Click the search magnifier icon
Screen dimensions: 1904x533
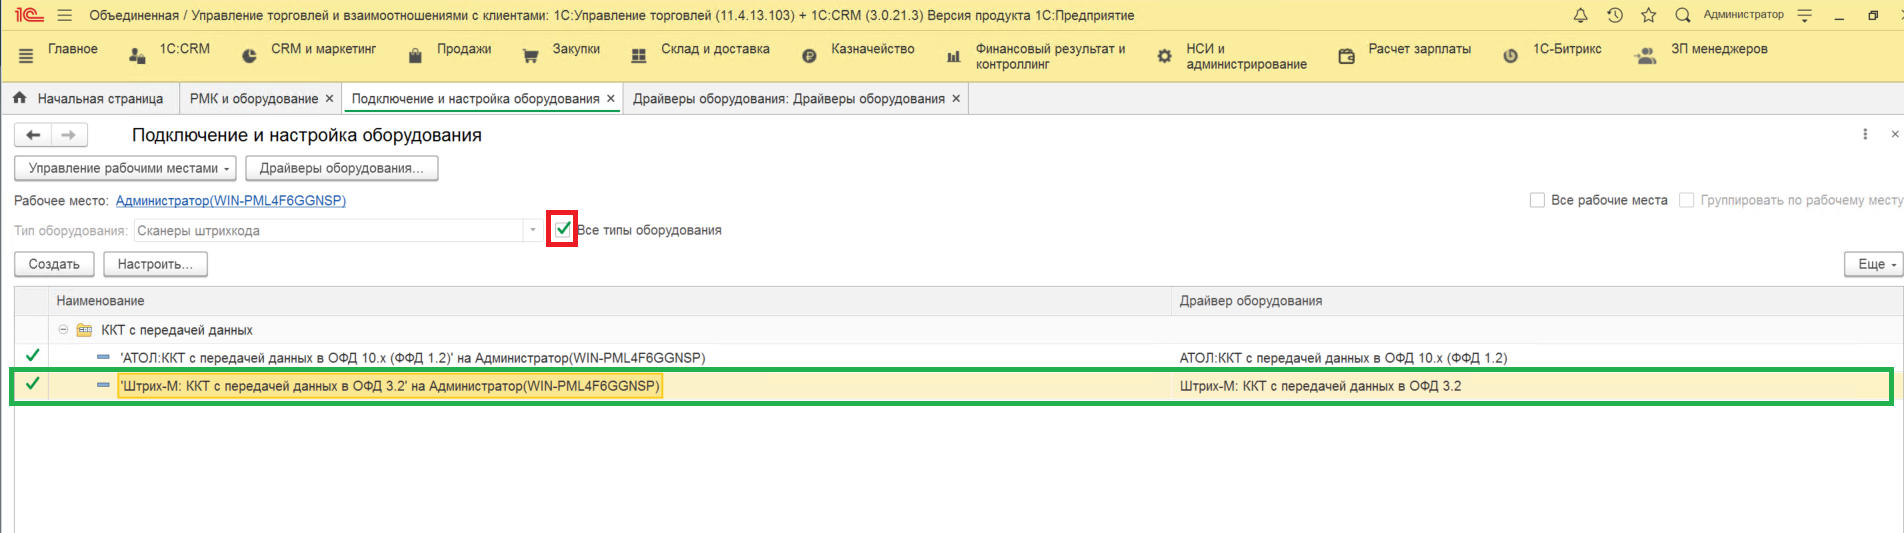[x=1682, y=15]
